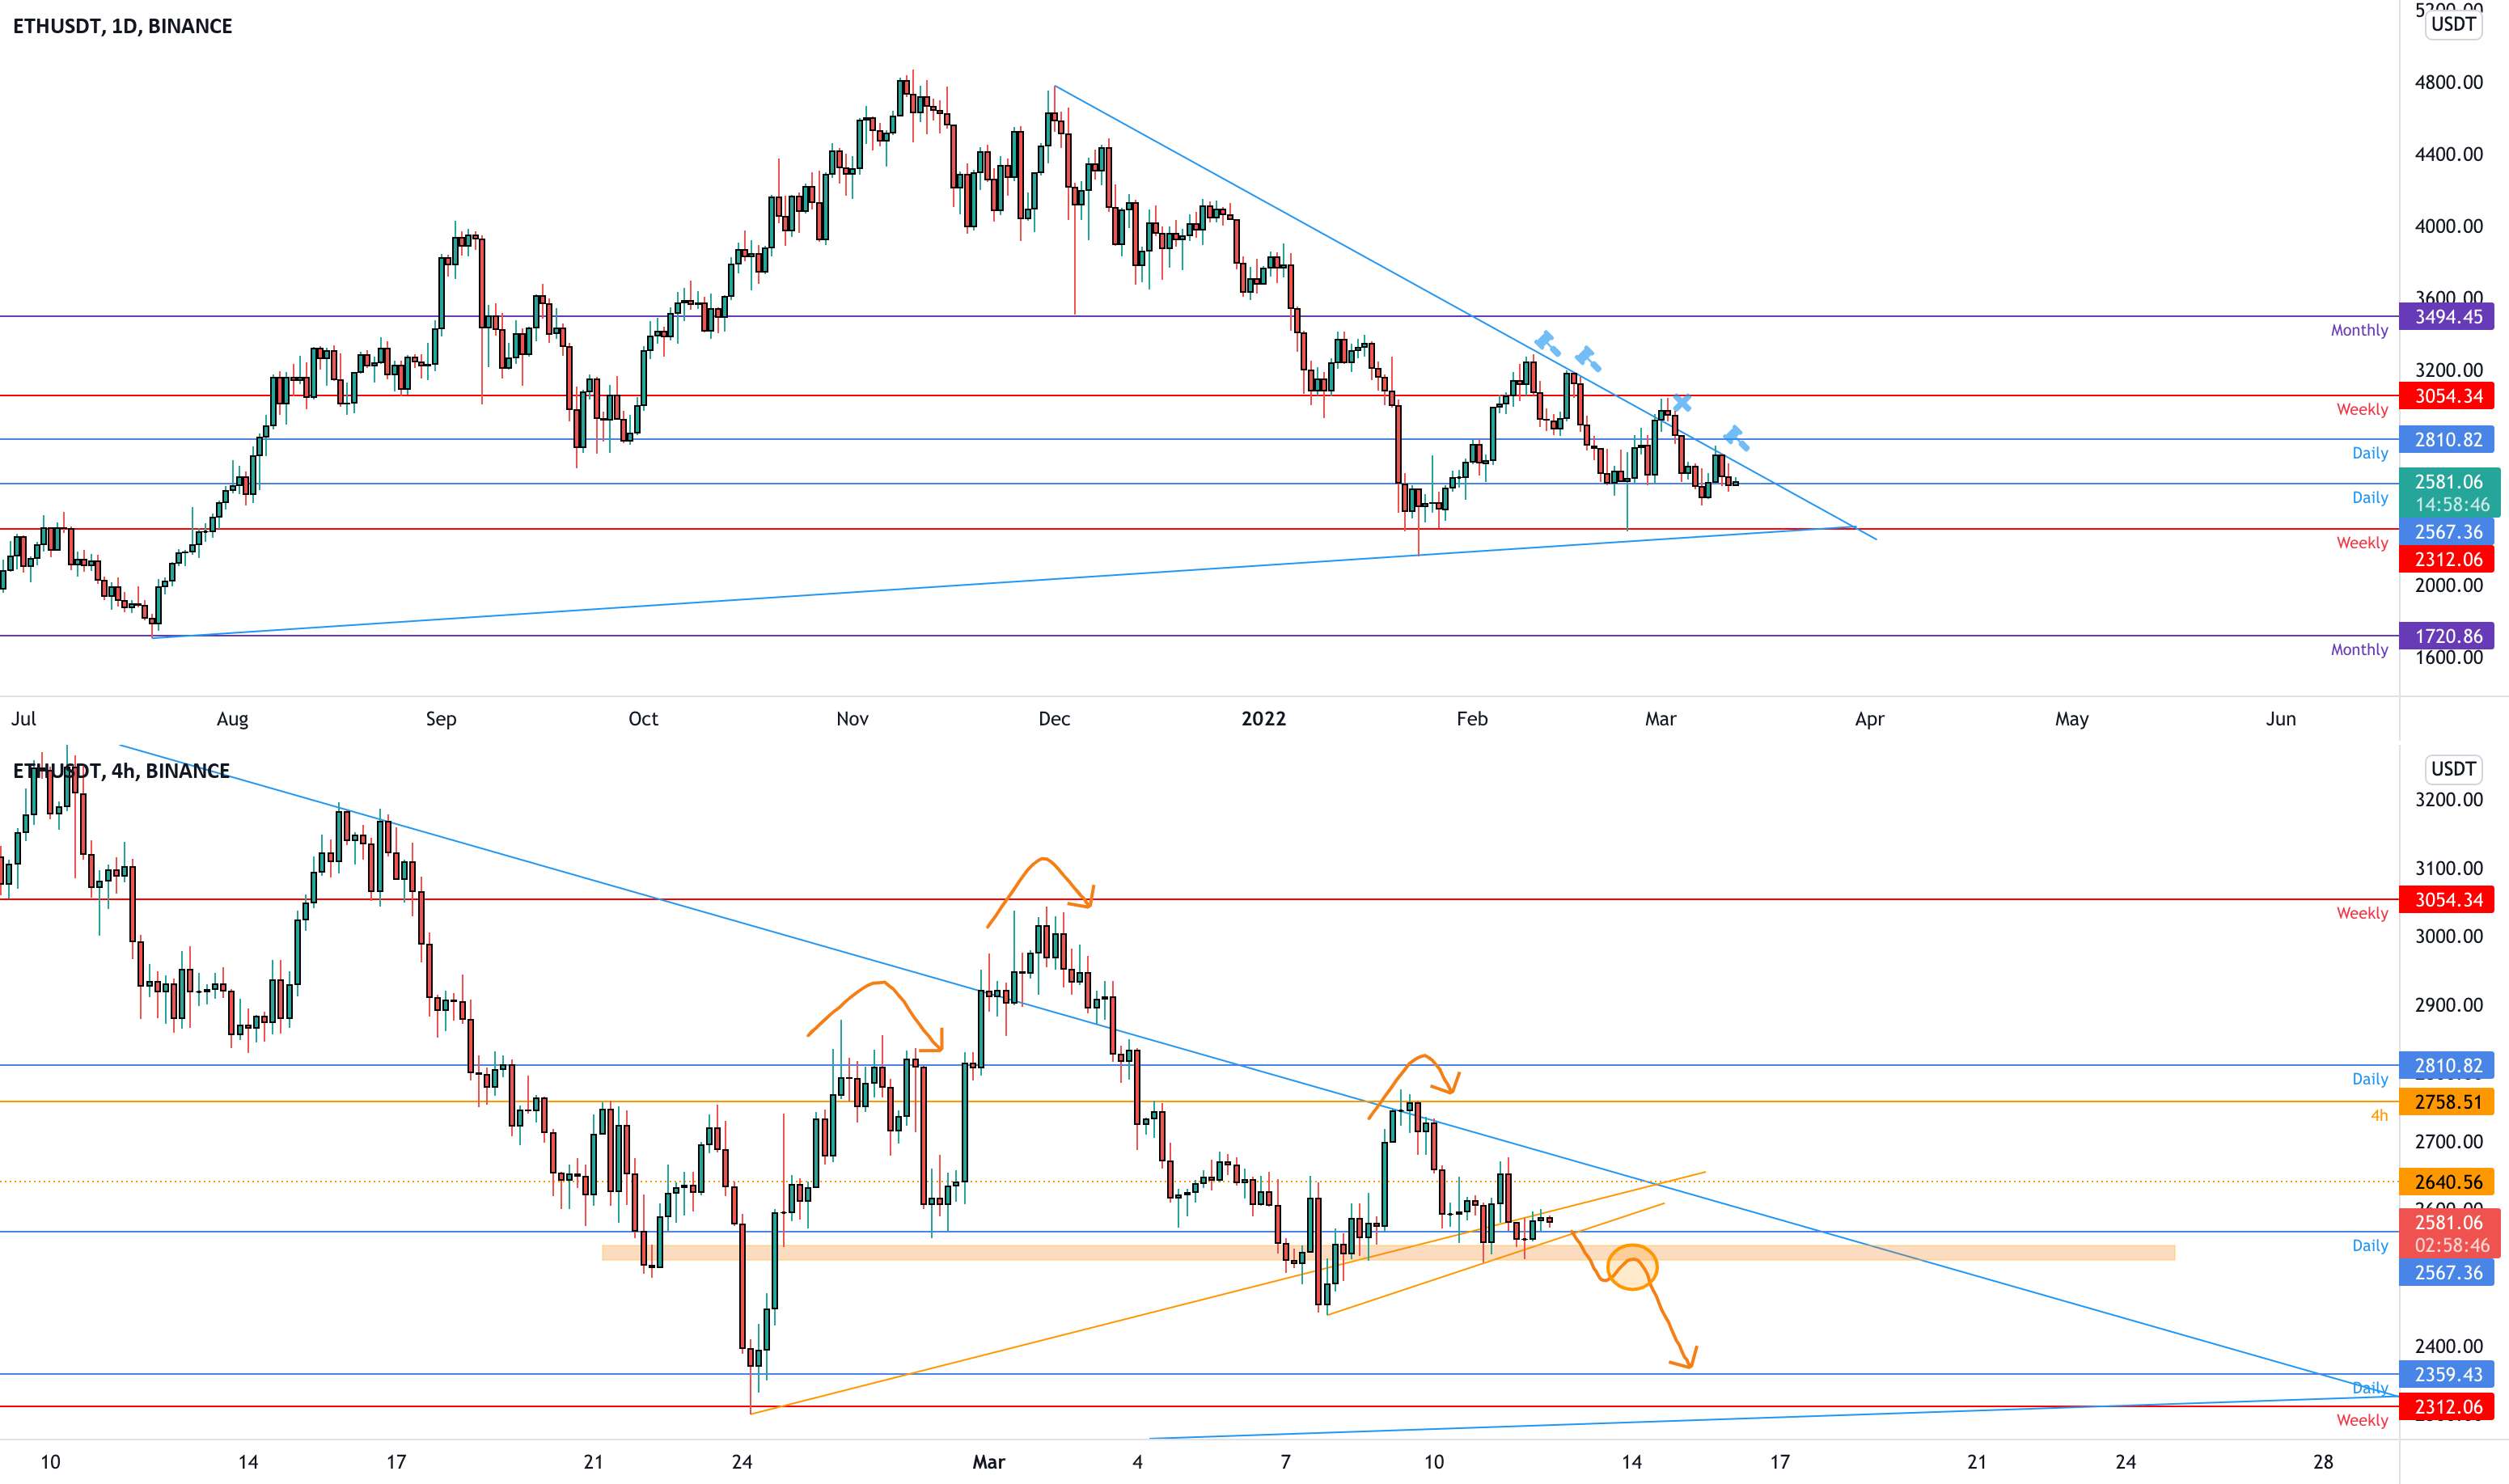This screenshot has height=1484, width=2509.
Task: Click the 1600.00 price axis tick
Action: click(x=2448, y=658)
